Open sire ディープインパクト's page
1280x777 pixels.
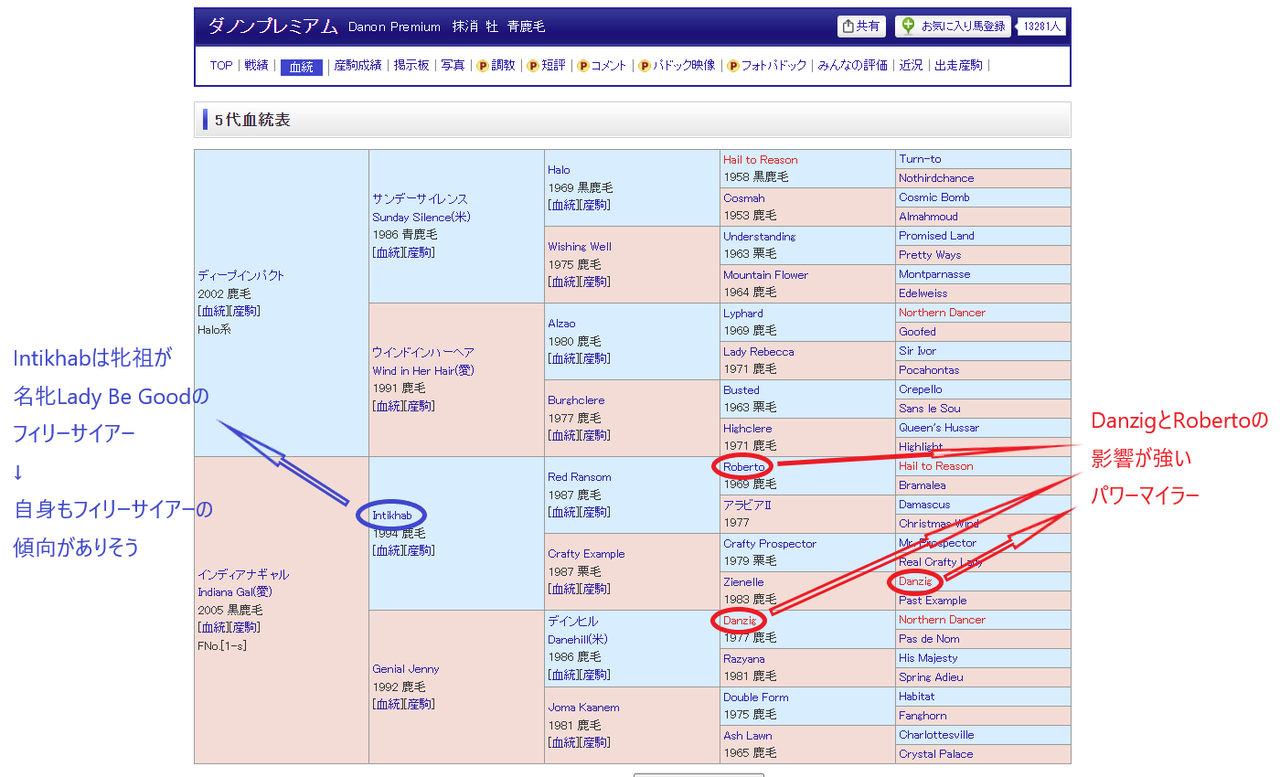pos(241,275)
